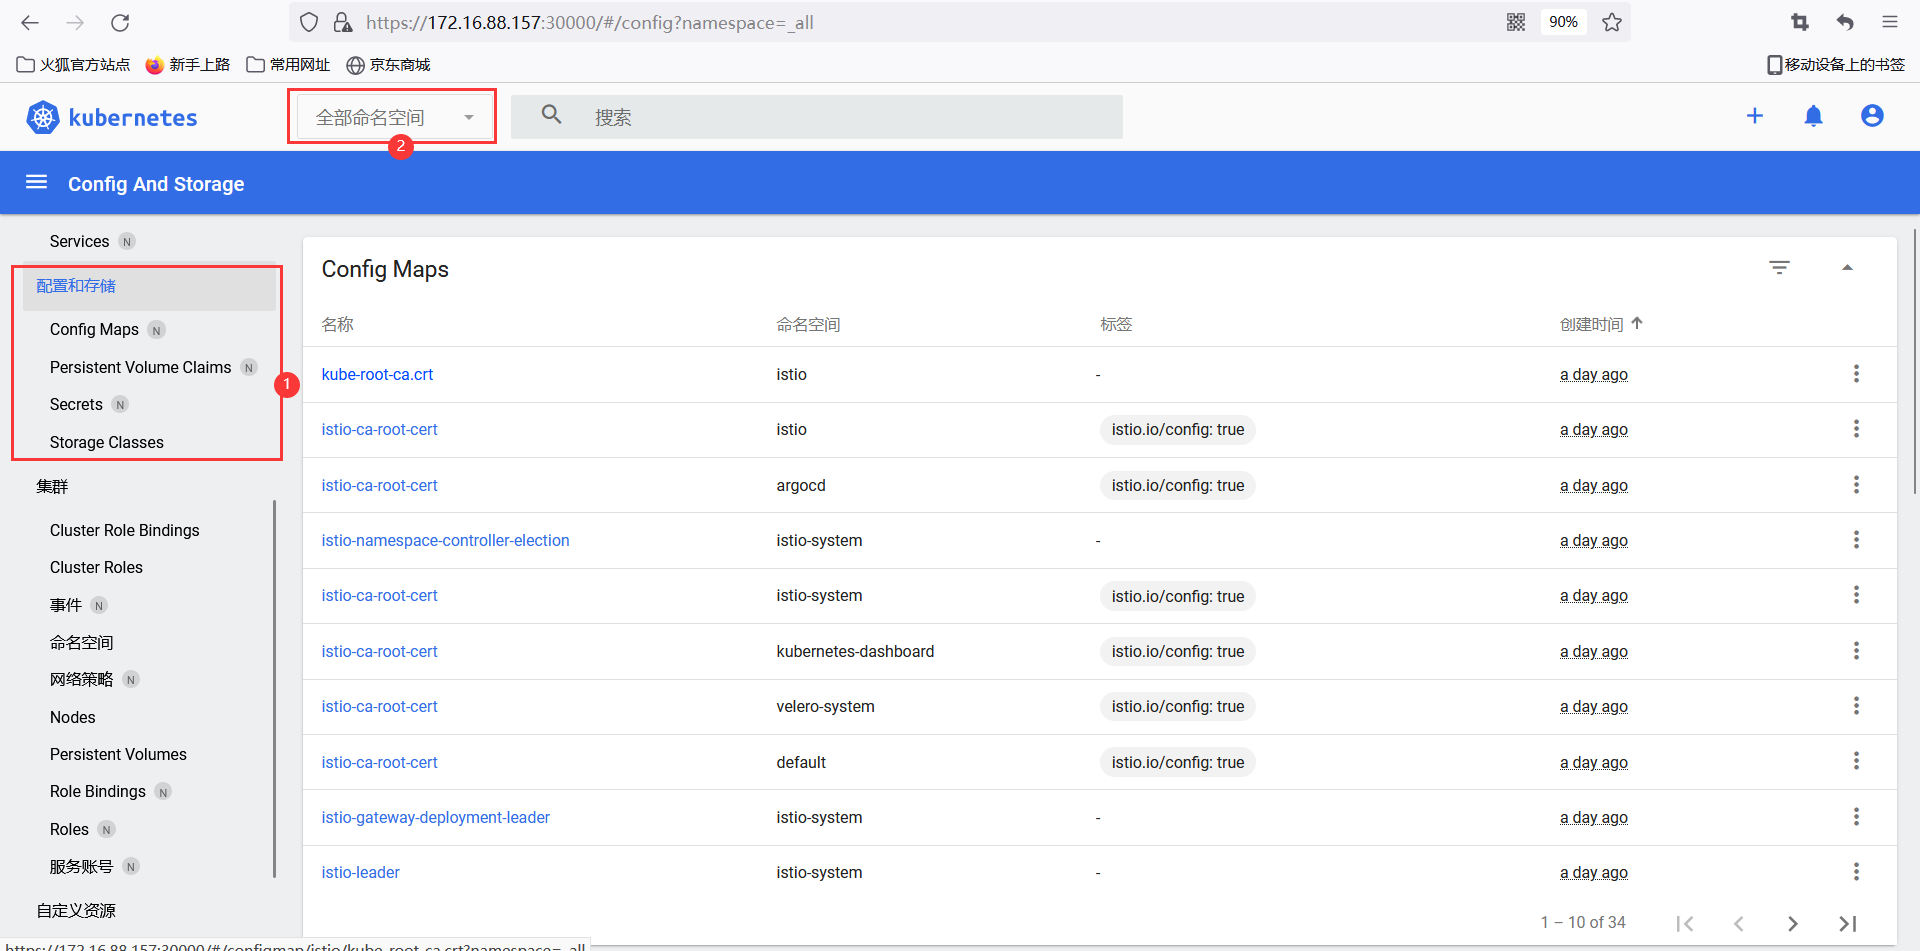
Task: Open filter icon for Config Maps
Action: [x=1779, y=268]
